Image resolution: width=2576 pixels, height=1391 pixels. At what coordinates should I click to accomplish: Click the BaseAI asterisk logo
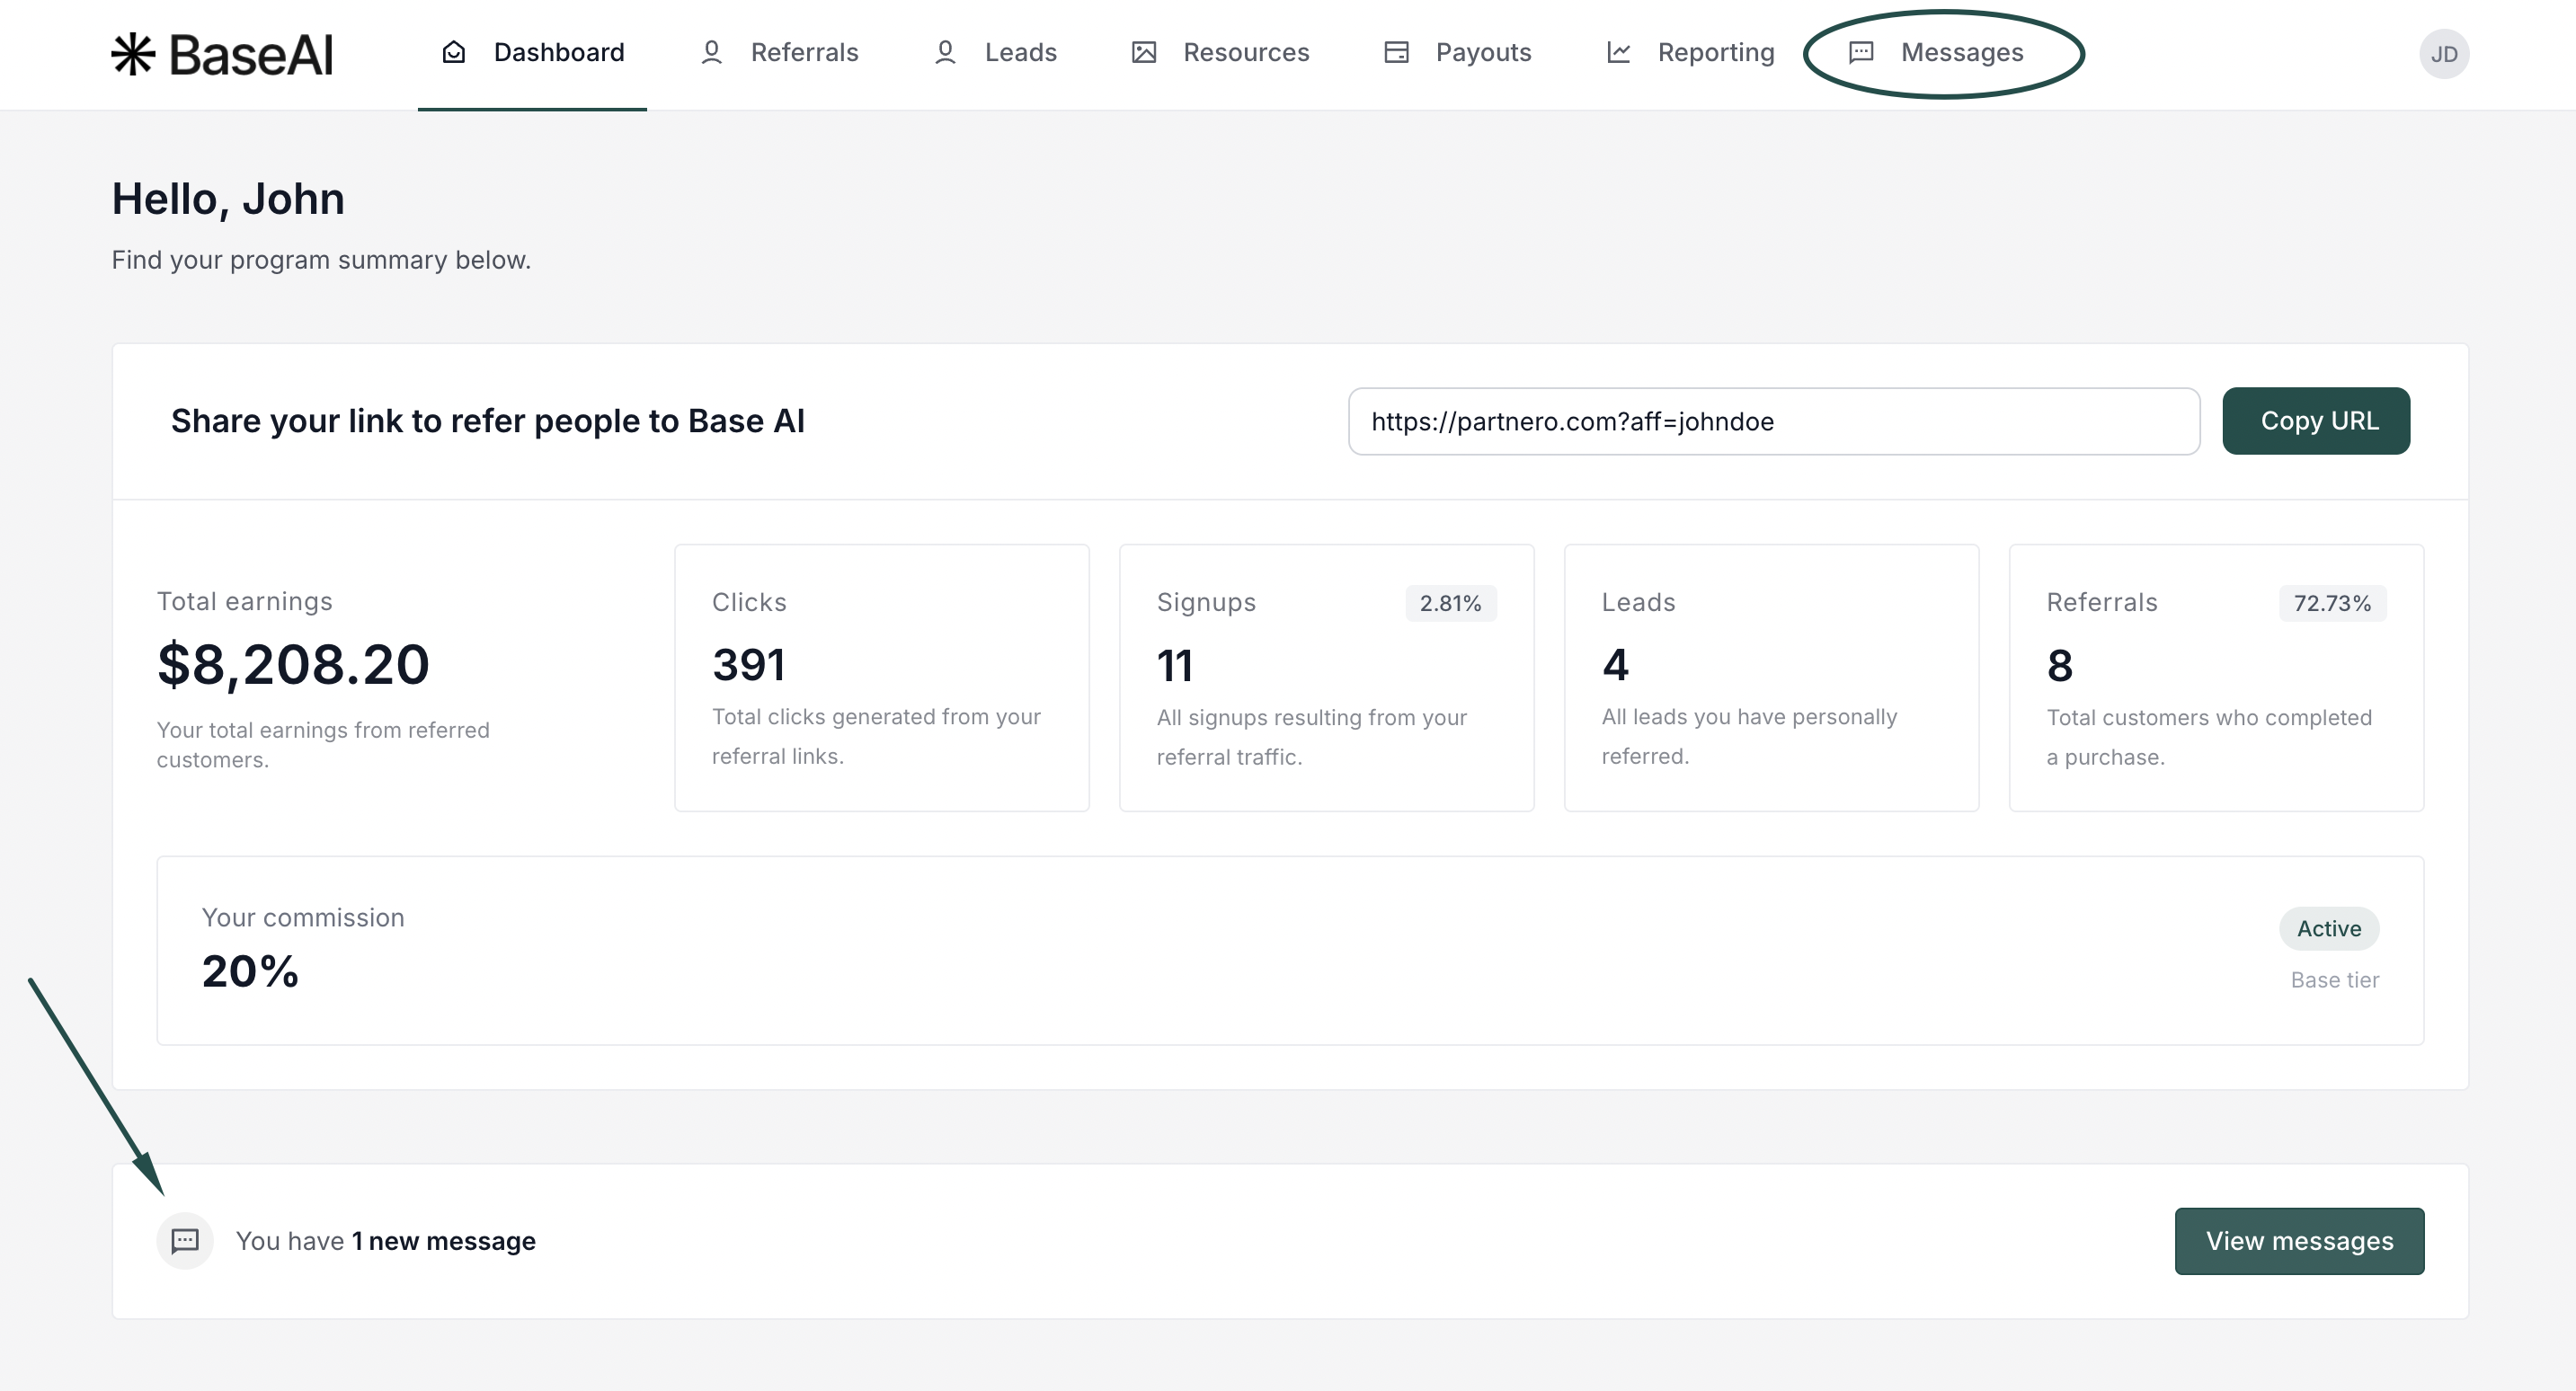coord(133,54)
